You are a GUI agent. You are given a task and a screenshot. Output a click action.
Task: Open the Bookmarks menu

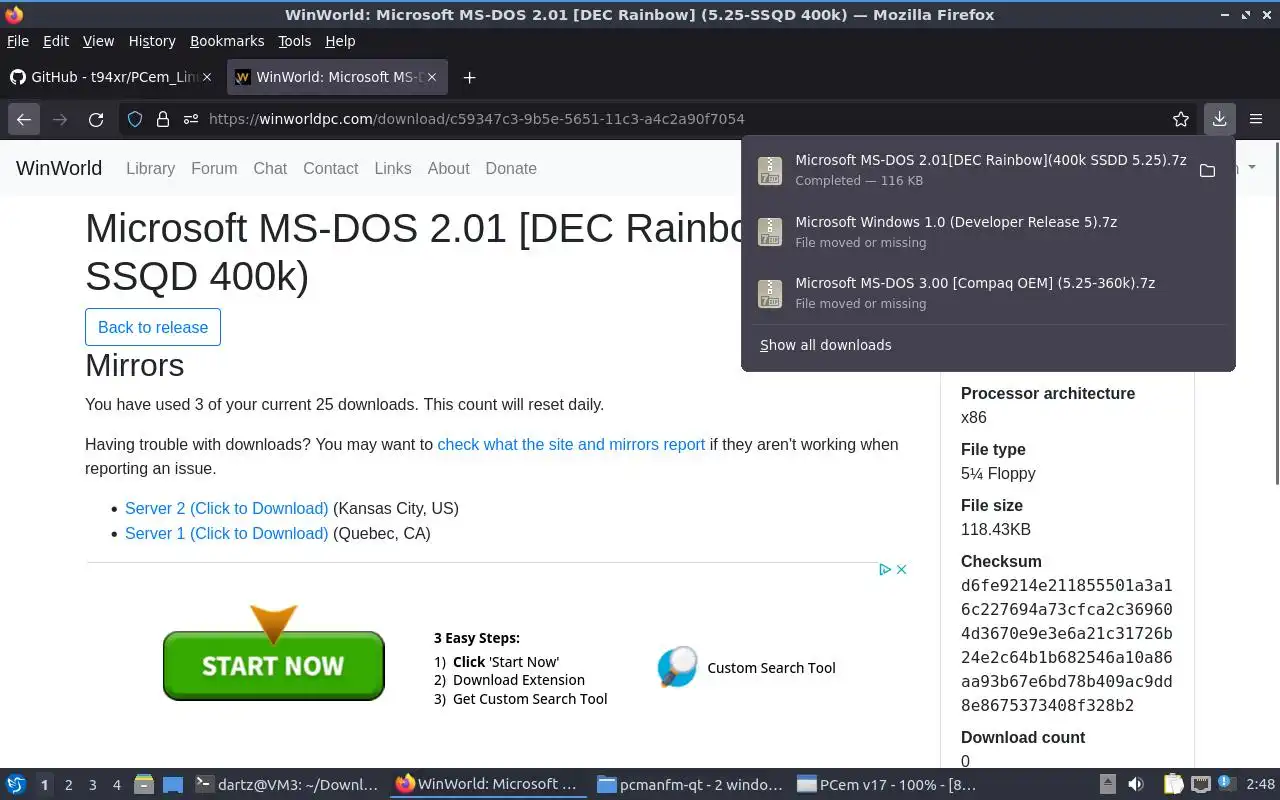pos(227,41)
